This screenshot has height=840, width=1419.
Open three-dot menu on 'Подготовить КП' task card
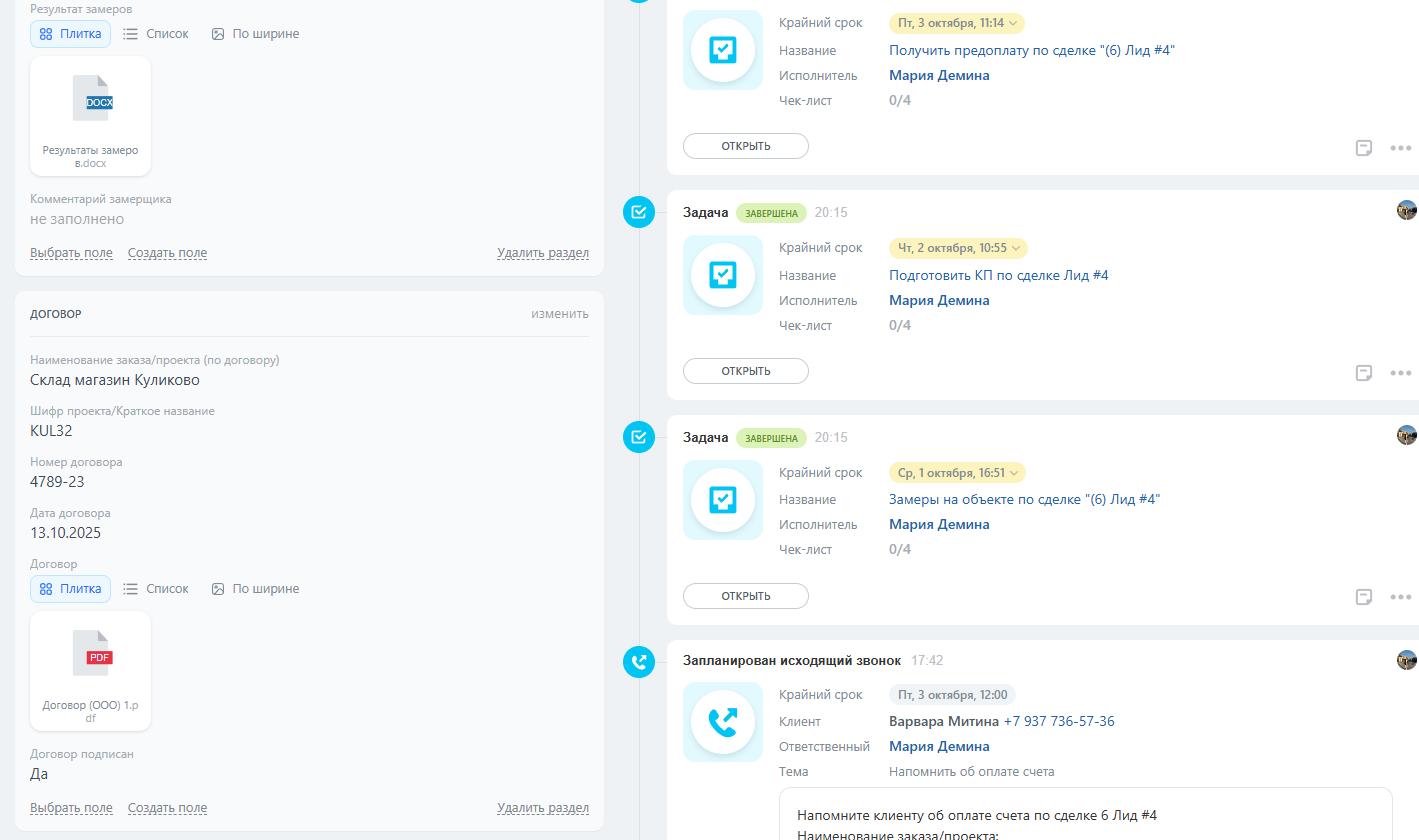tap(1401, 373)
